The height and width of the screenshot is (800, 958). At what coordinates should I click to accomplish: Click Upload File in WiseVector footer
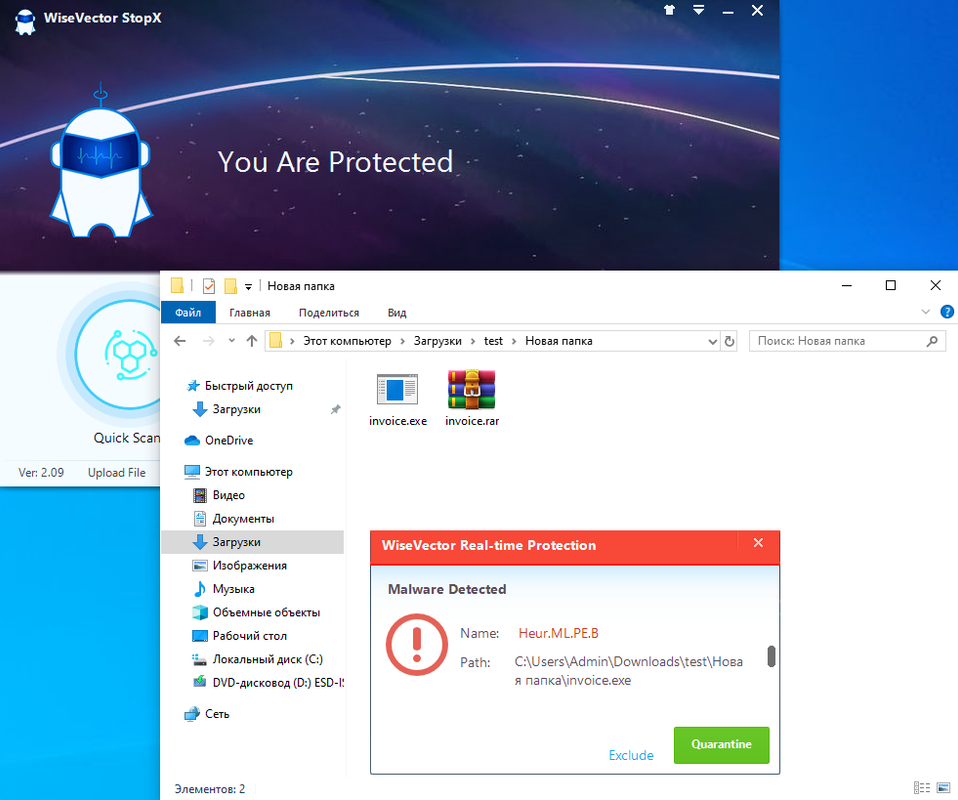coord(117,472)
